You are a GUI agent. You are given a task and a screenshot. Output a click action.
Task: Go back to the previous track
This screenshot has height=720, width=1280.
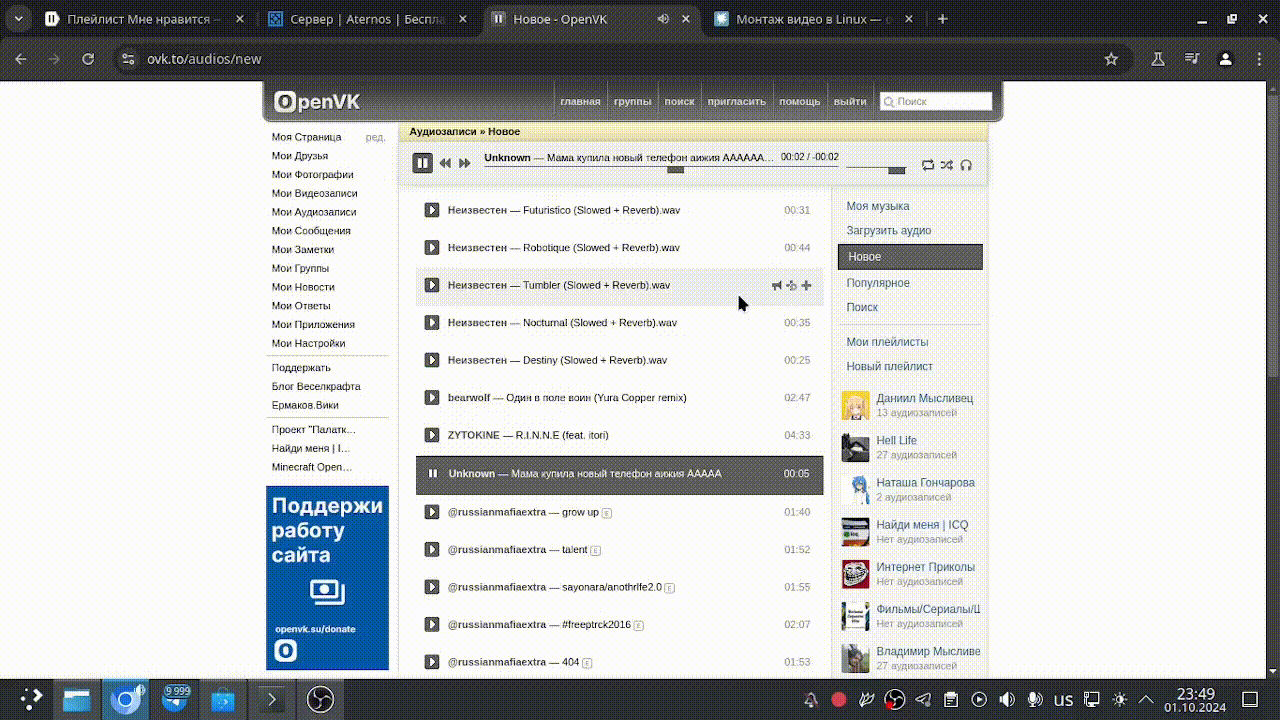point(445,163)
